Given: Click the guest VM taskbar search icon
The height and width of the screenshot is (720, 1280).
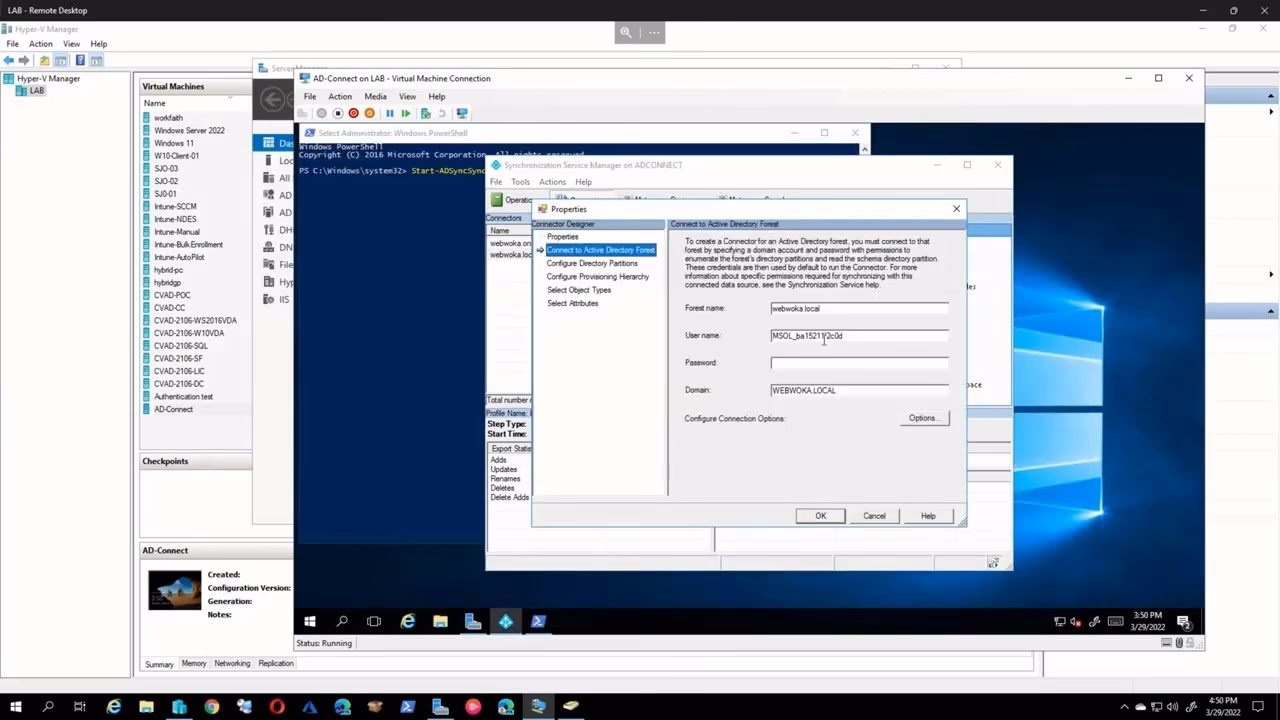Looking at the screenshot, I should pos(342,621).
